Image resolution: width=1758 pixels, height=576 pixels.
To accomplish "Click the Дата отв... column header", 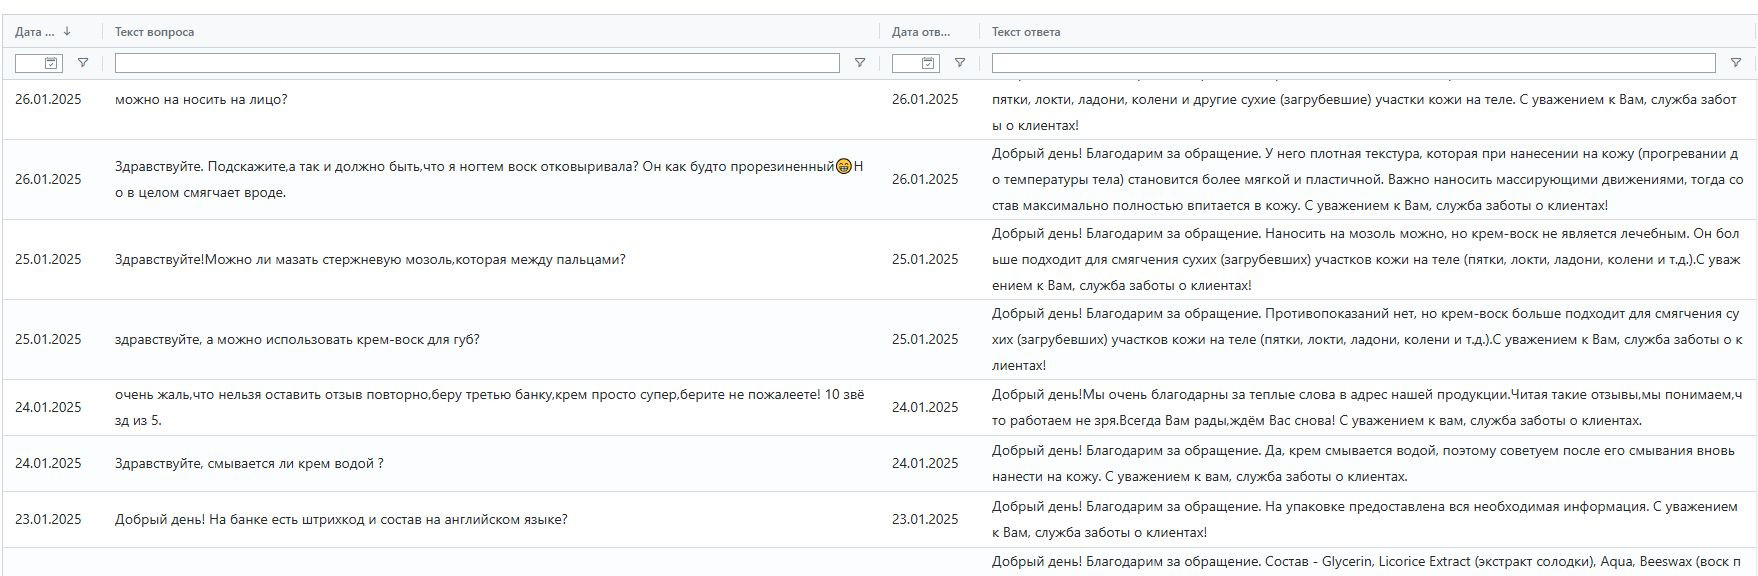I will click(x=921, y=32).
